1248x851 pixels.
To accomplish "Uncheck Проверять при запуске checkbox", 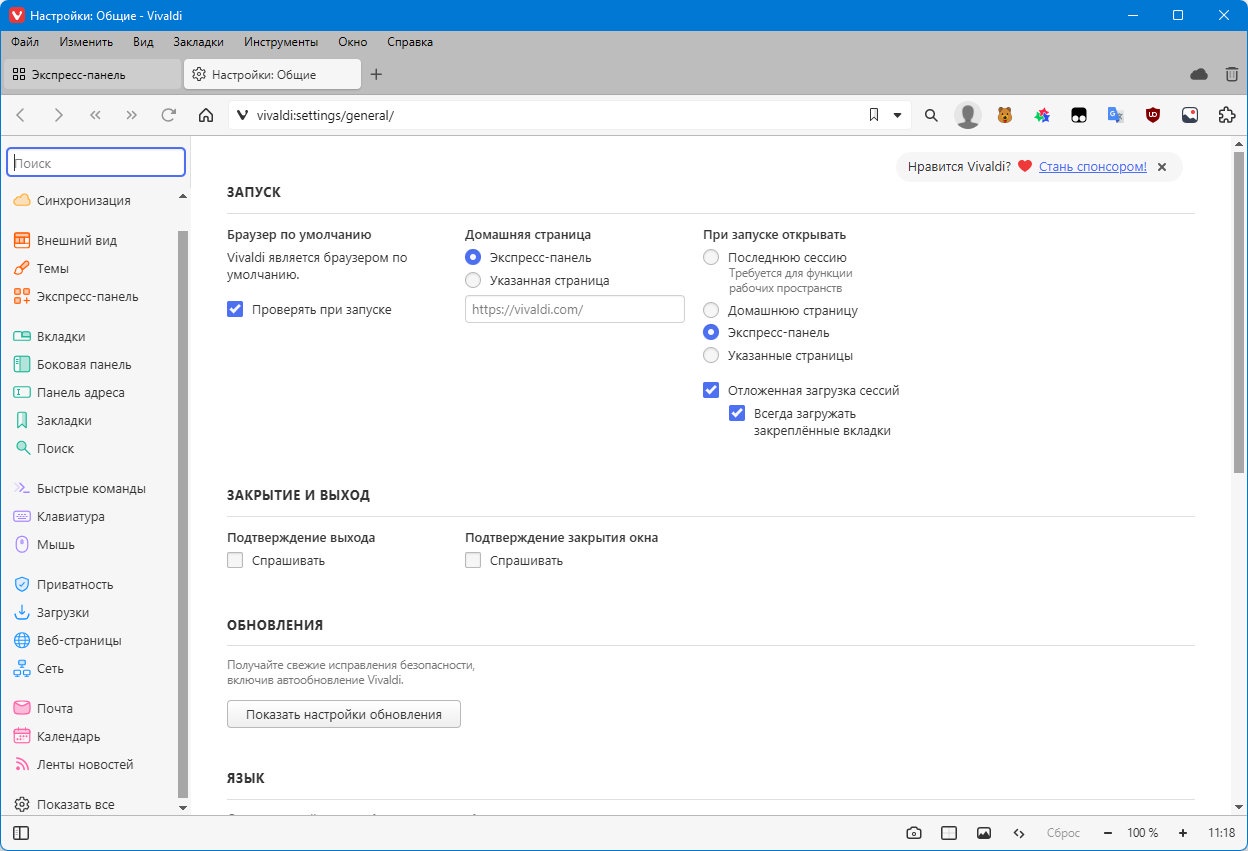I will pyautogui.click(x=235, y=309).
